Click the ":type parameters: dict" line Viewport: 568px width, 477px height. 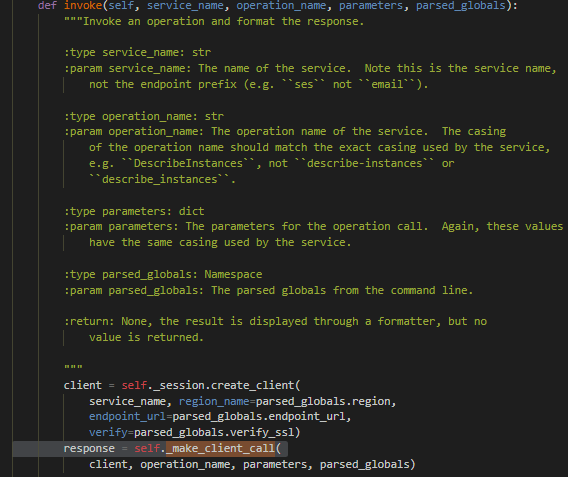(x=134, y=211)
